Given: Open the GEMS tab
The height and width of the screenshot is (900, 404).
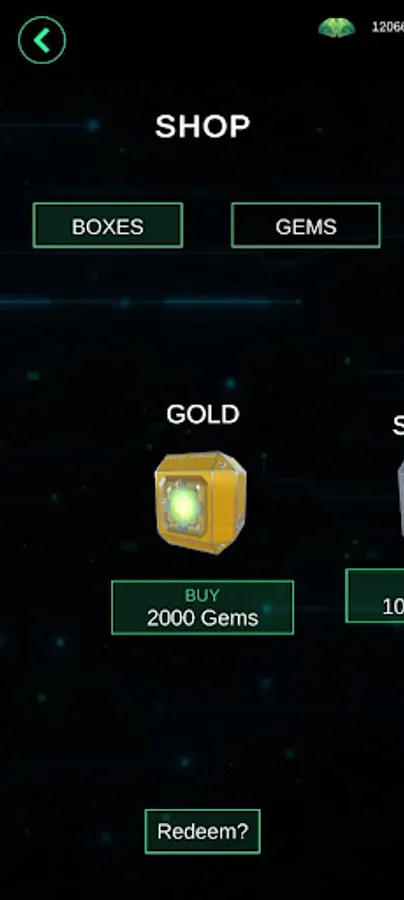Looking at the screenshot, I should (x=306, y=226).
